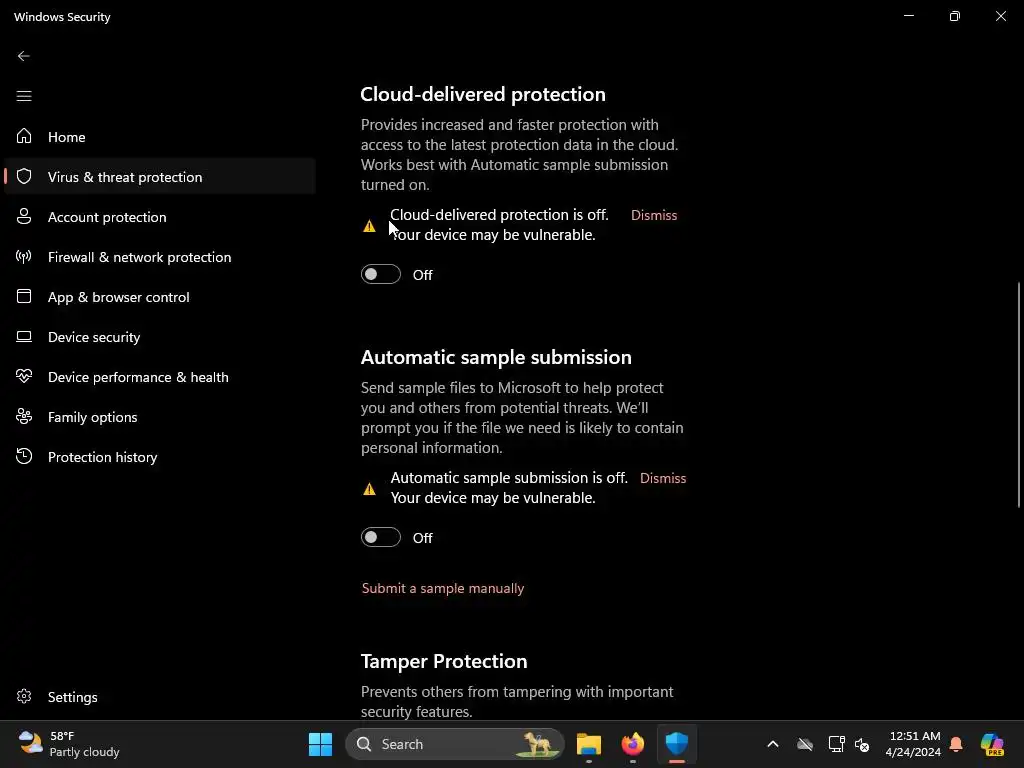Image resolution: width=1024 pixels, height=768 pixels.
Task: Click the Virus & threat protection shield icon
Action: pos(24,176)
